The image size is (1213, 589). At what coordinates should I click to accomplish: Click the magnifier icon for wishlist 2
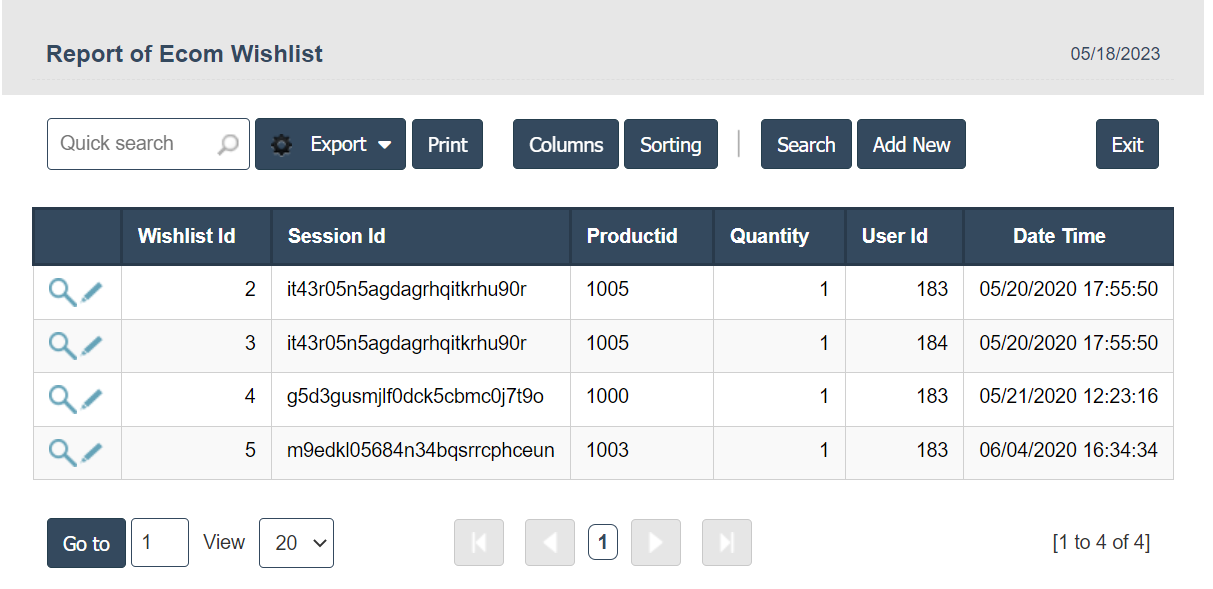click(62, 292)
